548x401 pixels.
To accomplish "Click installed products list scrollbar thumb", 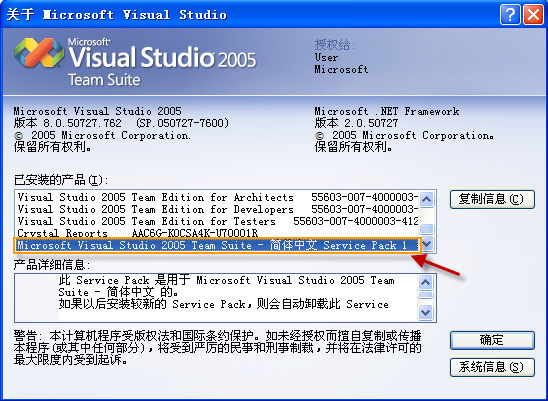I will [x=426, y=229].
